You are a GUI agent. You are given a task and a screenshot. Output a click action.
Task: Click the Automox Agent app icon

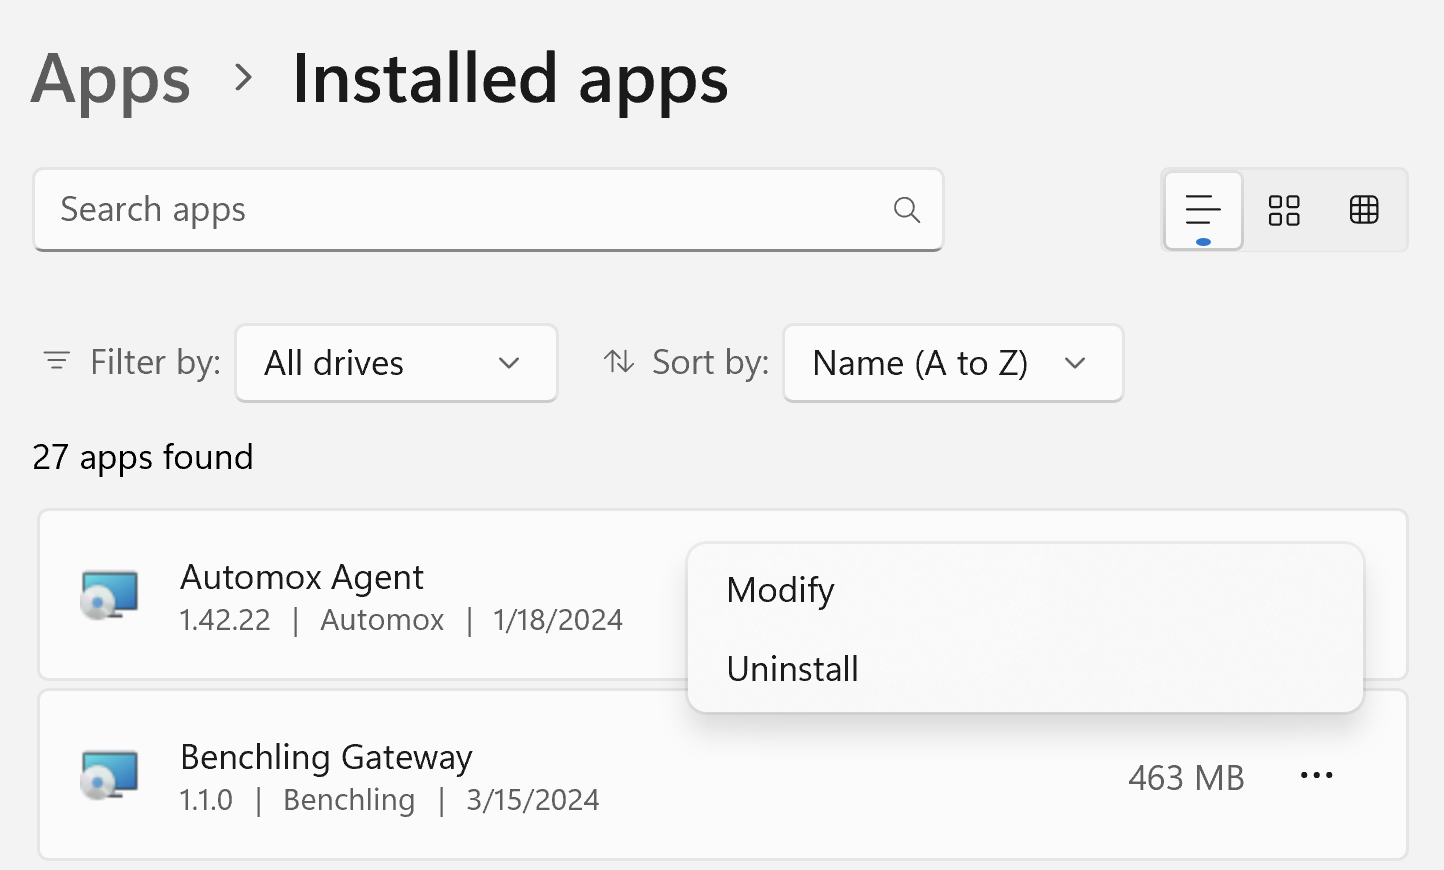click(109, 596)
